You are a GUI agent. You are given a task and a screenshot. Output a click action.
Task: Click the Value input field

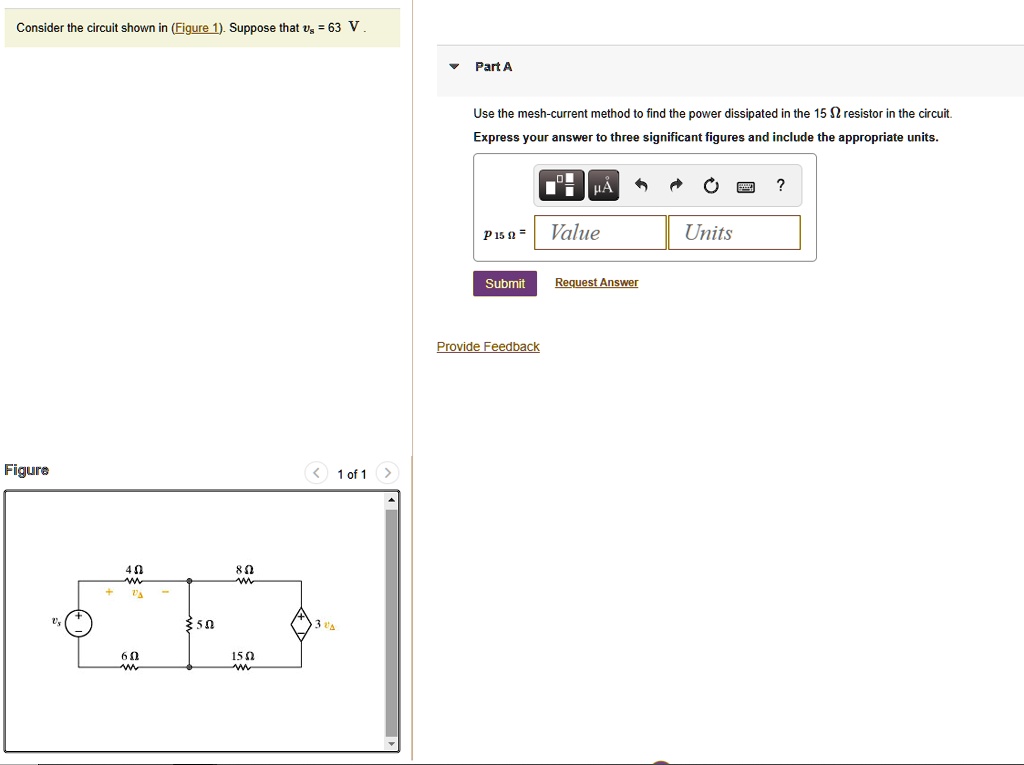coord(599,231)
